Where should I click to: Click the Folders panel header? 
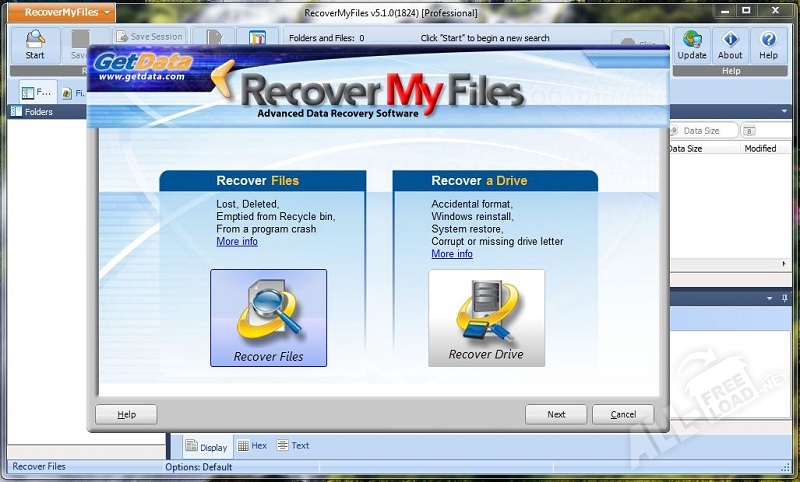(40, 112)
